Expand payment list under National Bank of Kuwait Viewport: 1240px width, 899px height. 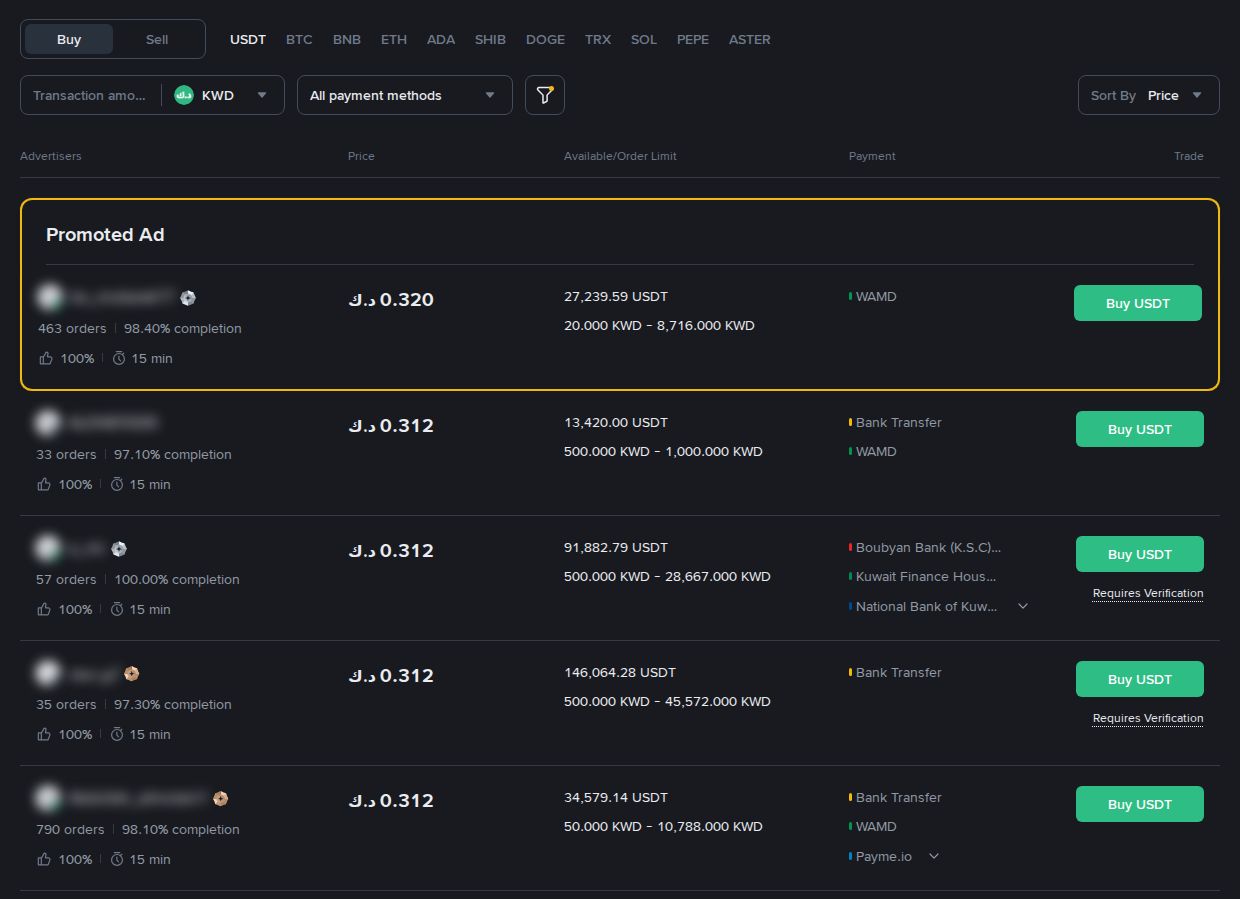point(1023,606)
